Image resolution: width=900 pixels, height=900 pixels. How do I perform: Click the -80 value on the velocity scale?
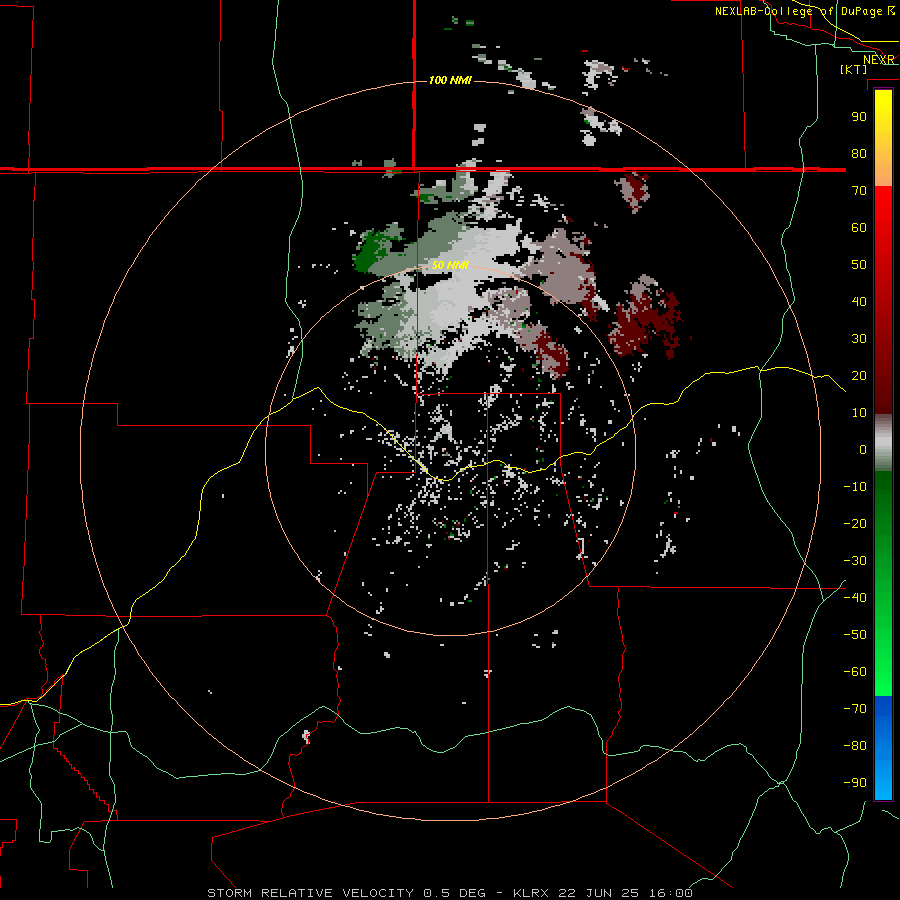click(855, 746)
